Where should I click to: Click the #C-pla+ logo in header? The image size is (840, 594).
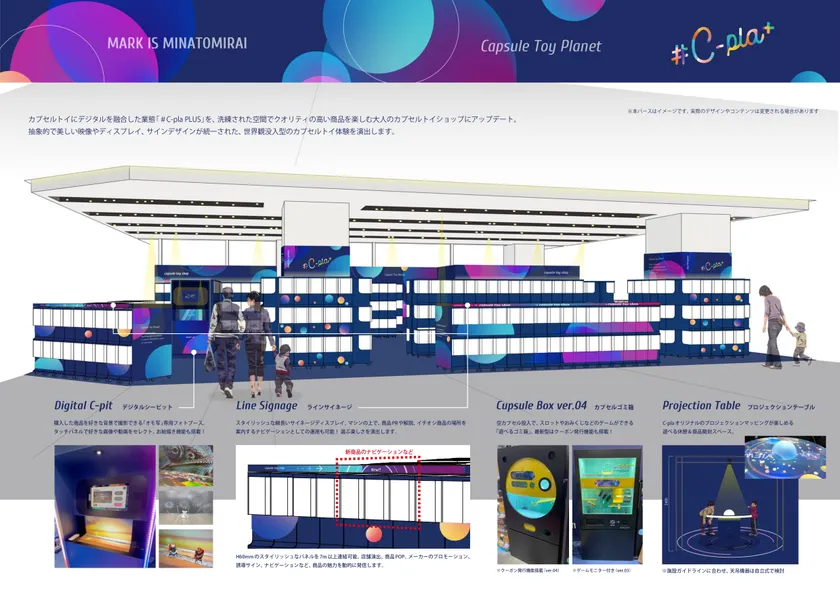722,45
